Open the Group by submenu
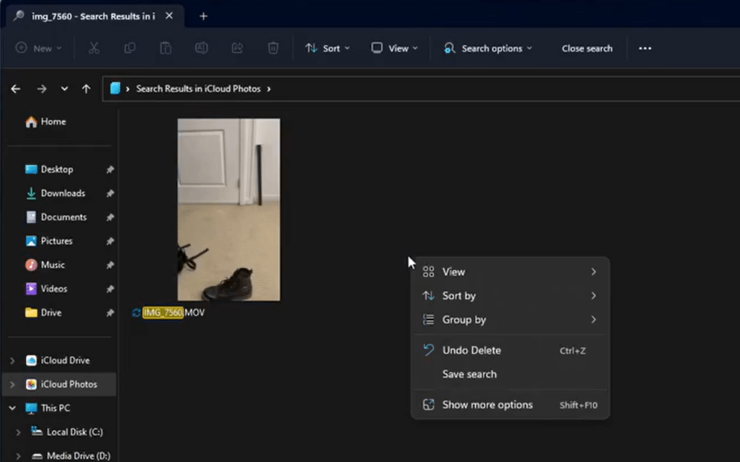 pos(464,320)
